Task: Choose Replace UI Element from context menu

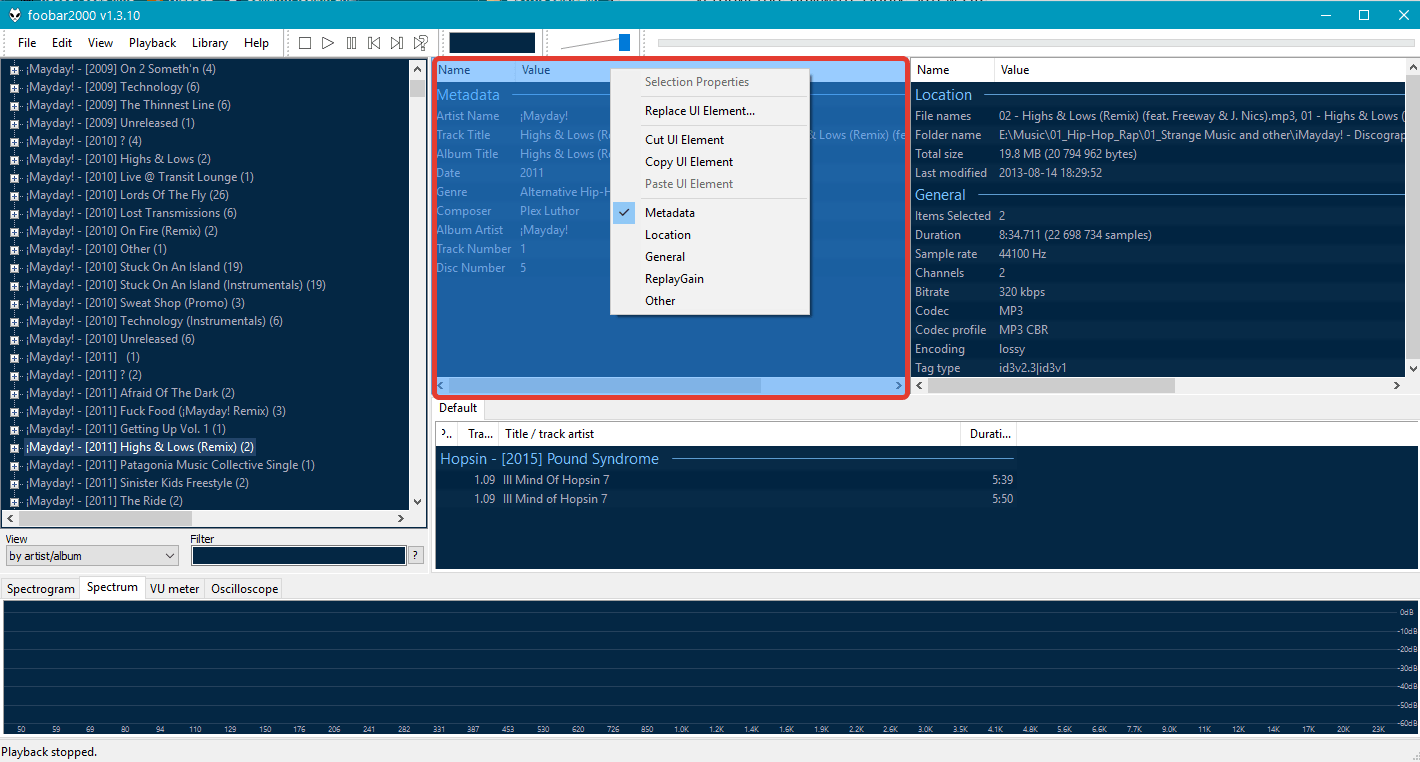Action: (709, 111)
